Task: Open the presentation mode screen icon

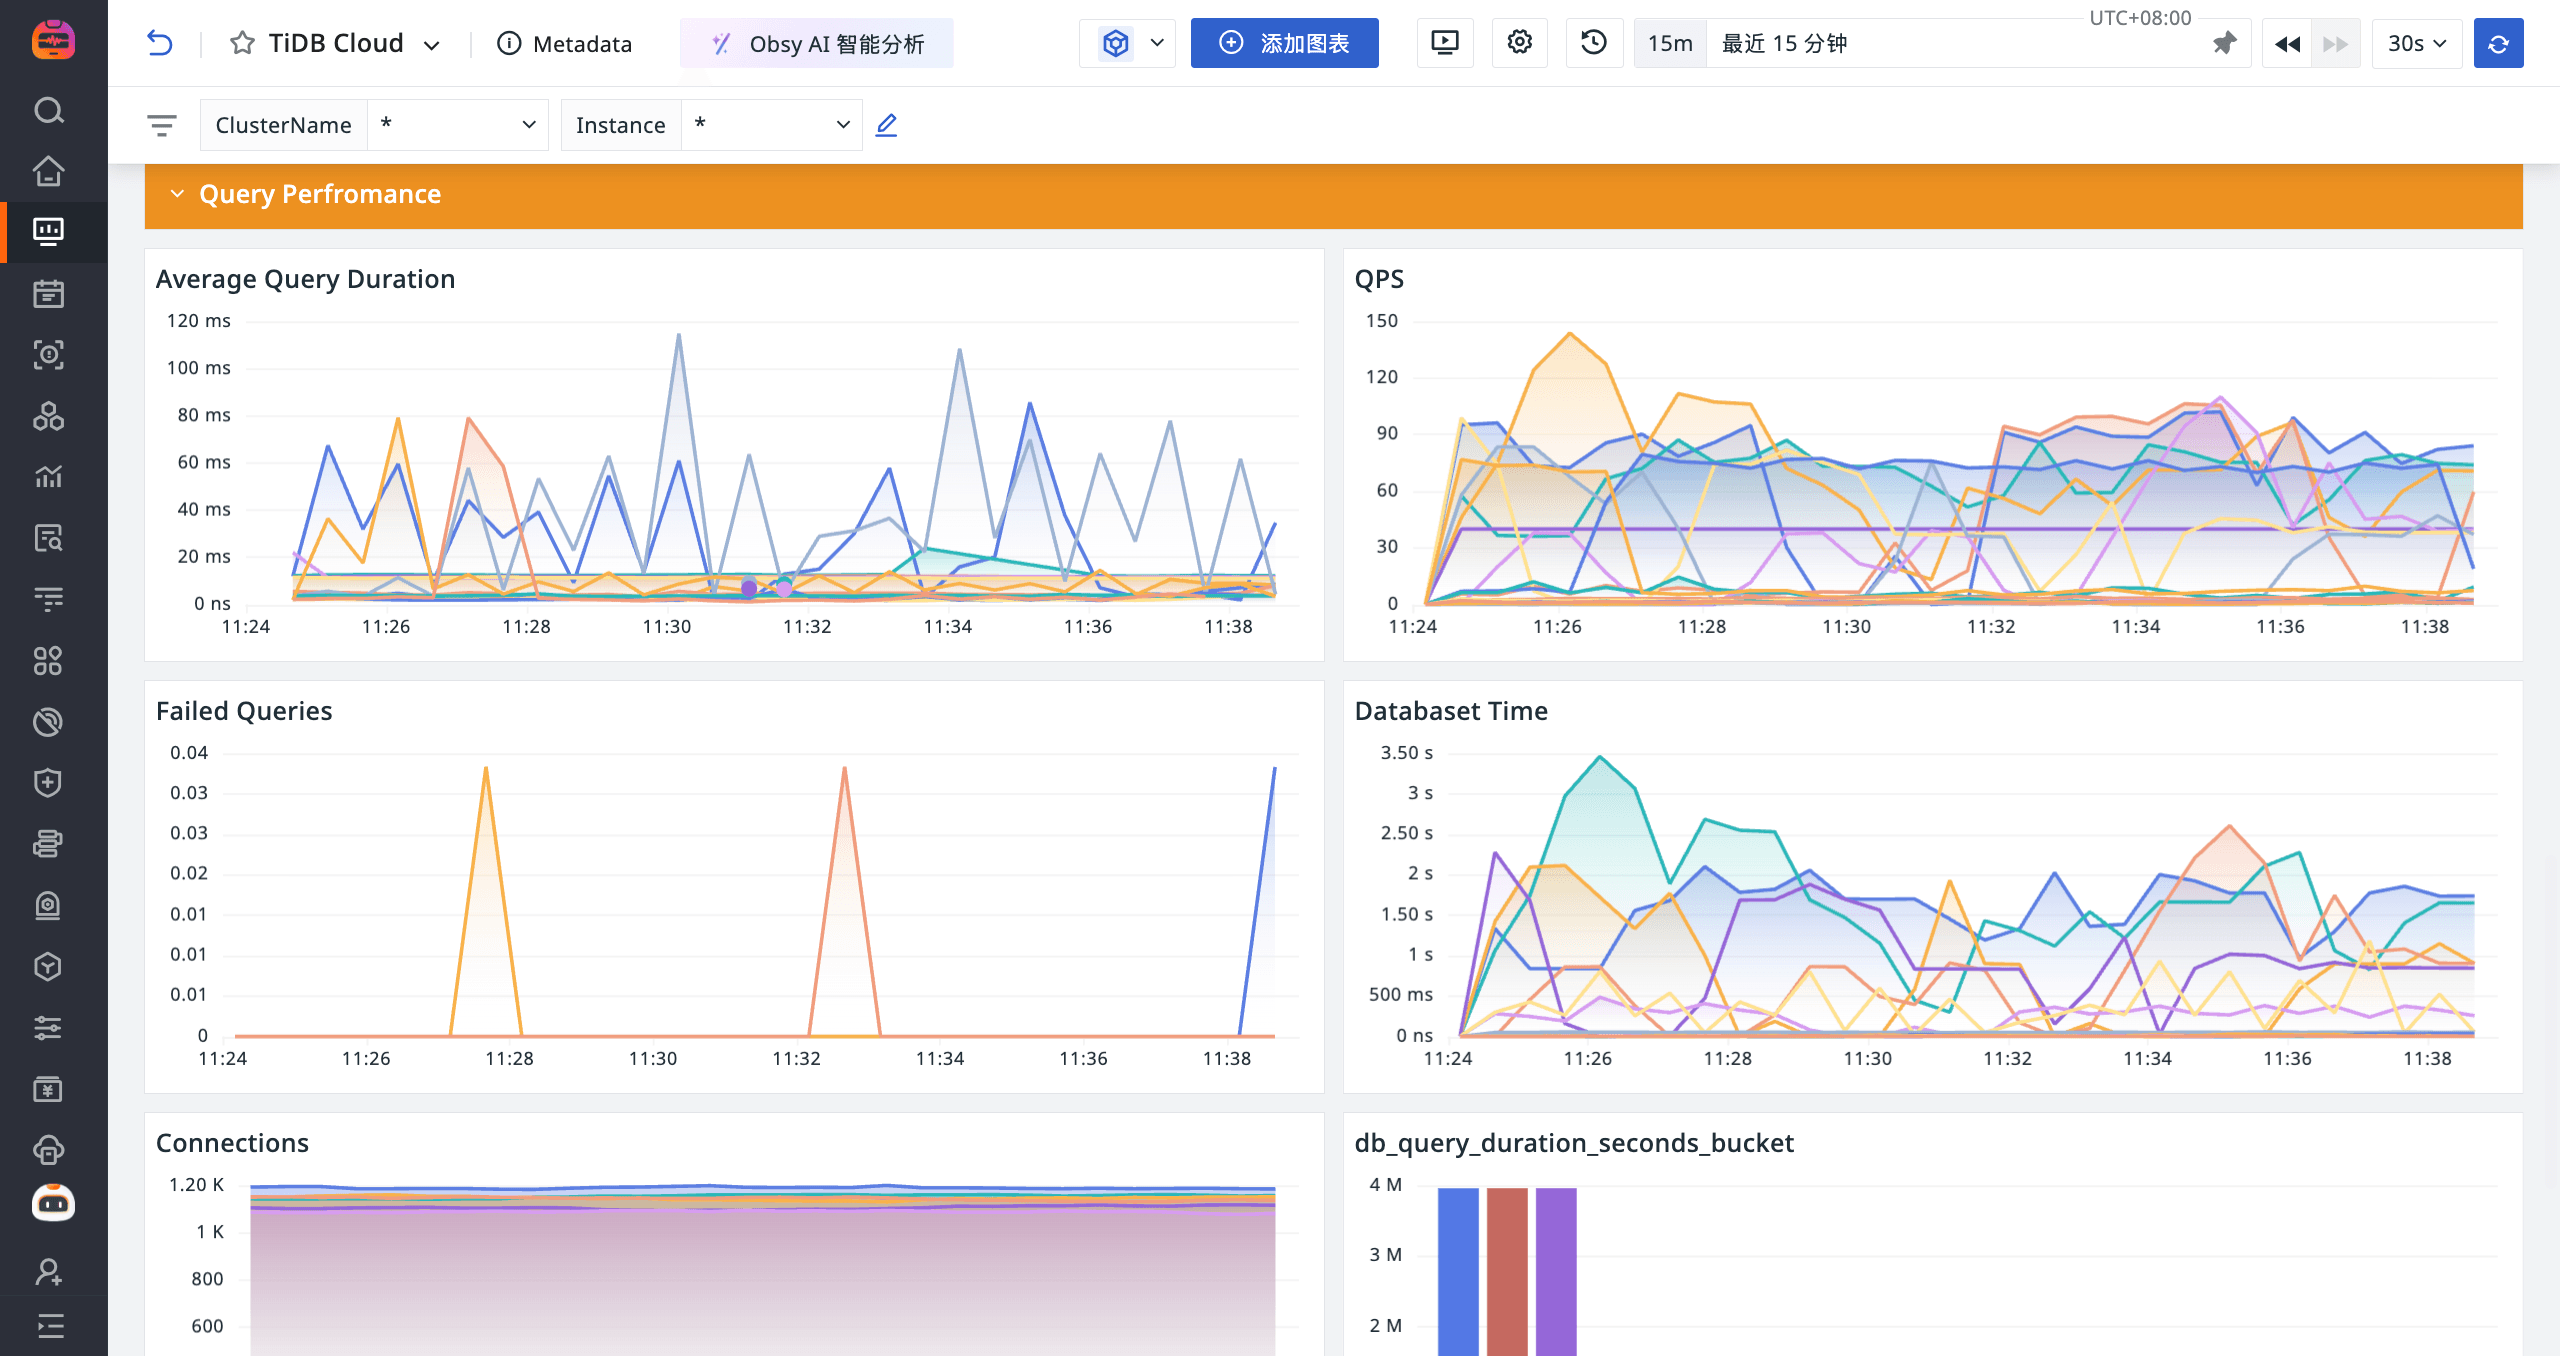Action: 1445,43
